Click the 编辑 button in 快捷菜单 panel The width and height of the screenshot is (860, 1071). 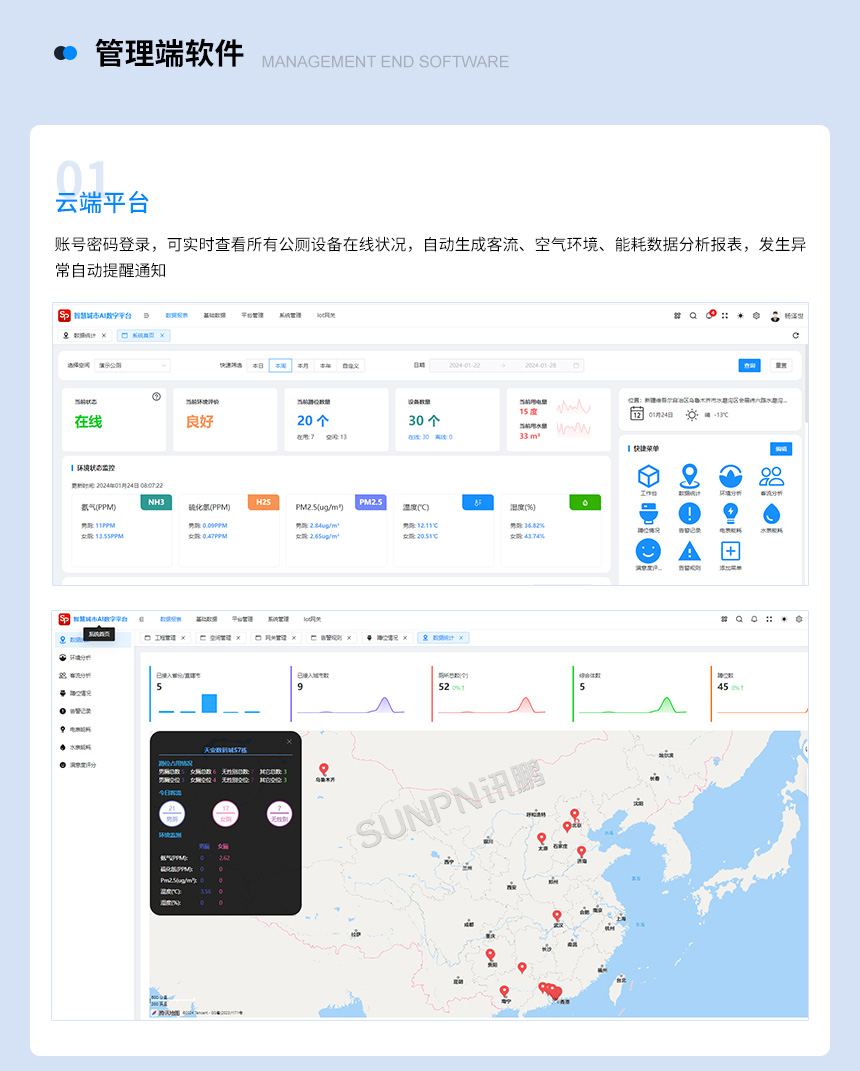pyautogui.click(x=781, y=449)
